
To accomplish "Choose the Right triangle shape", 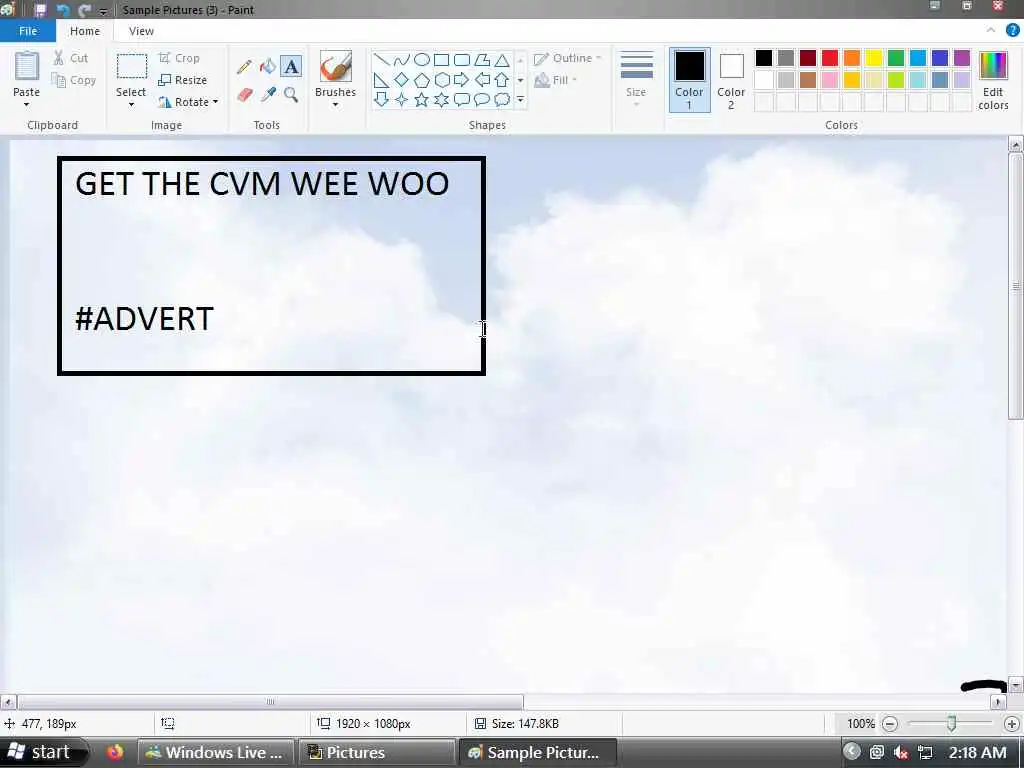I will (381, 80).
